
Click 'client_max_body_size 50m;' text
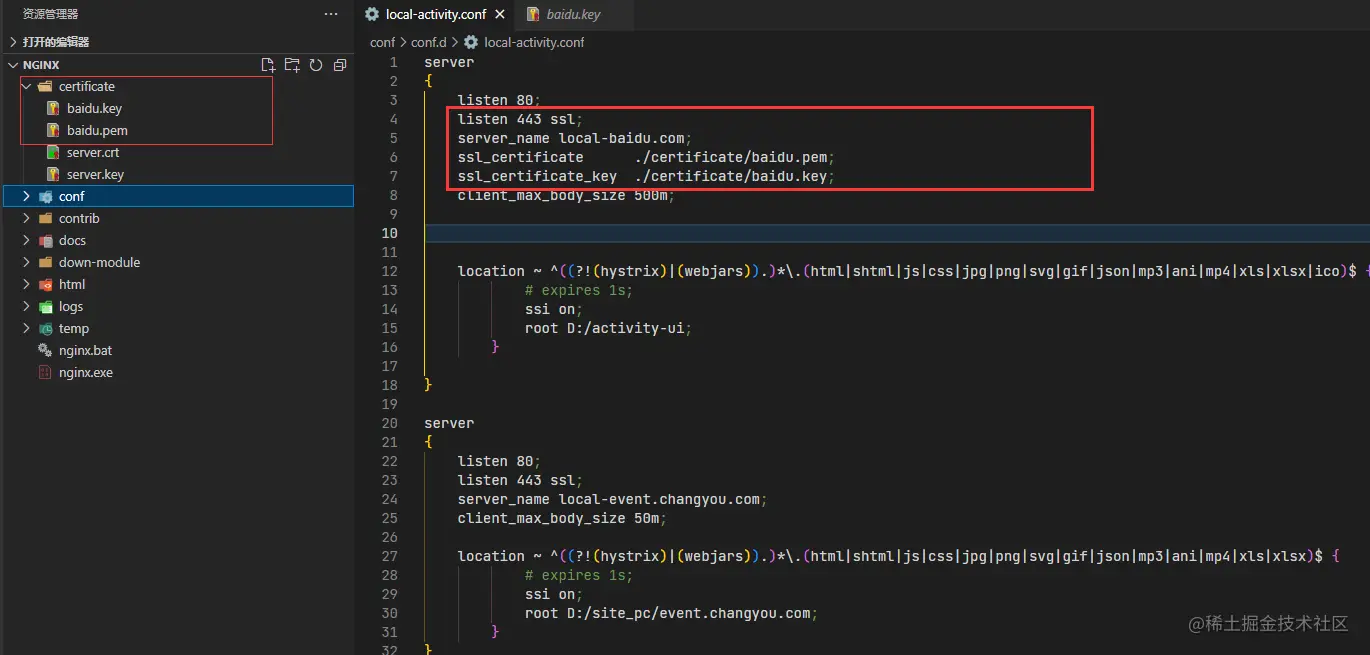coord(562,518)
